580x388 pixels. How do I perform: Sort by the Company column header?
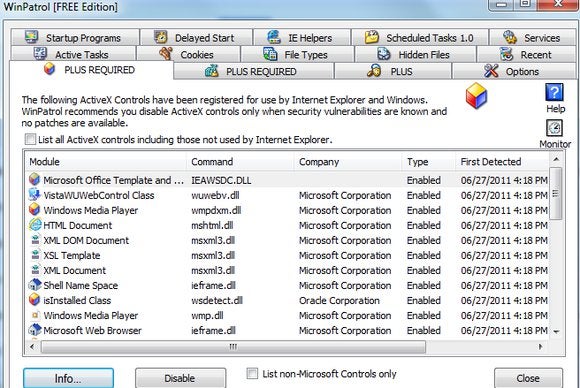click(348, 162)
